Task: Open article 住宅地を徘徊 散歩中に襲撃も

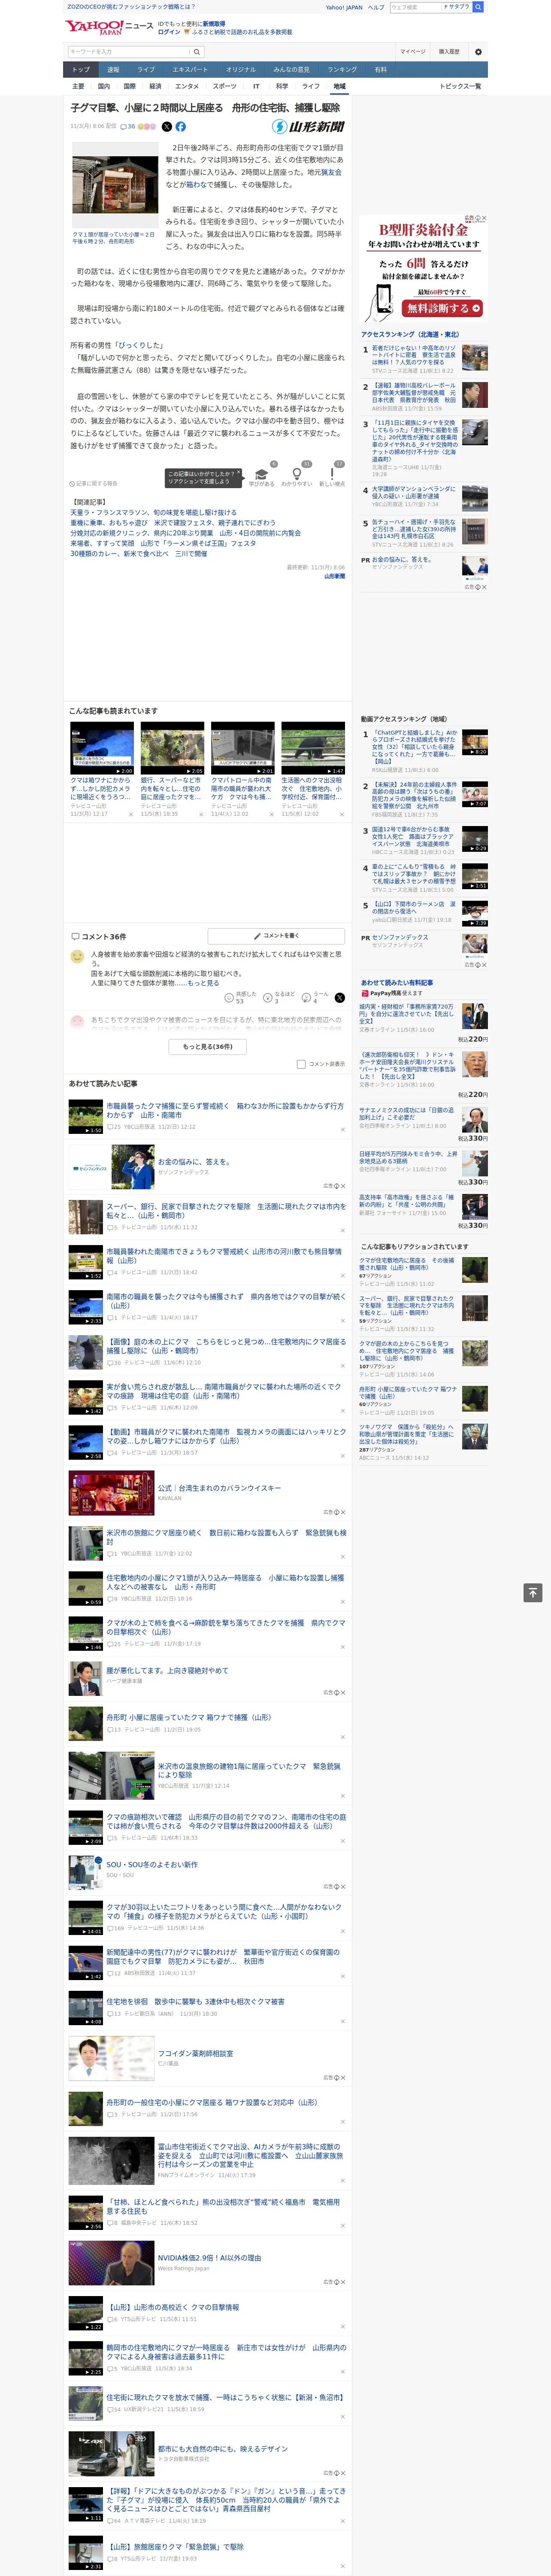Action: click(195, 2002)
